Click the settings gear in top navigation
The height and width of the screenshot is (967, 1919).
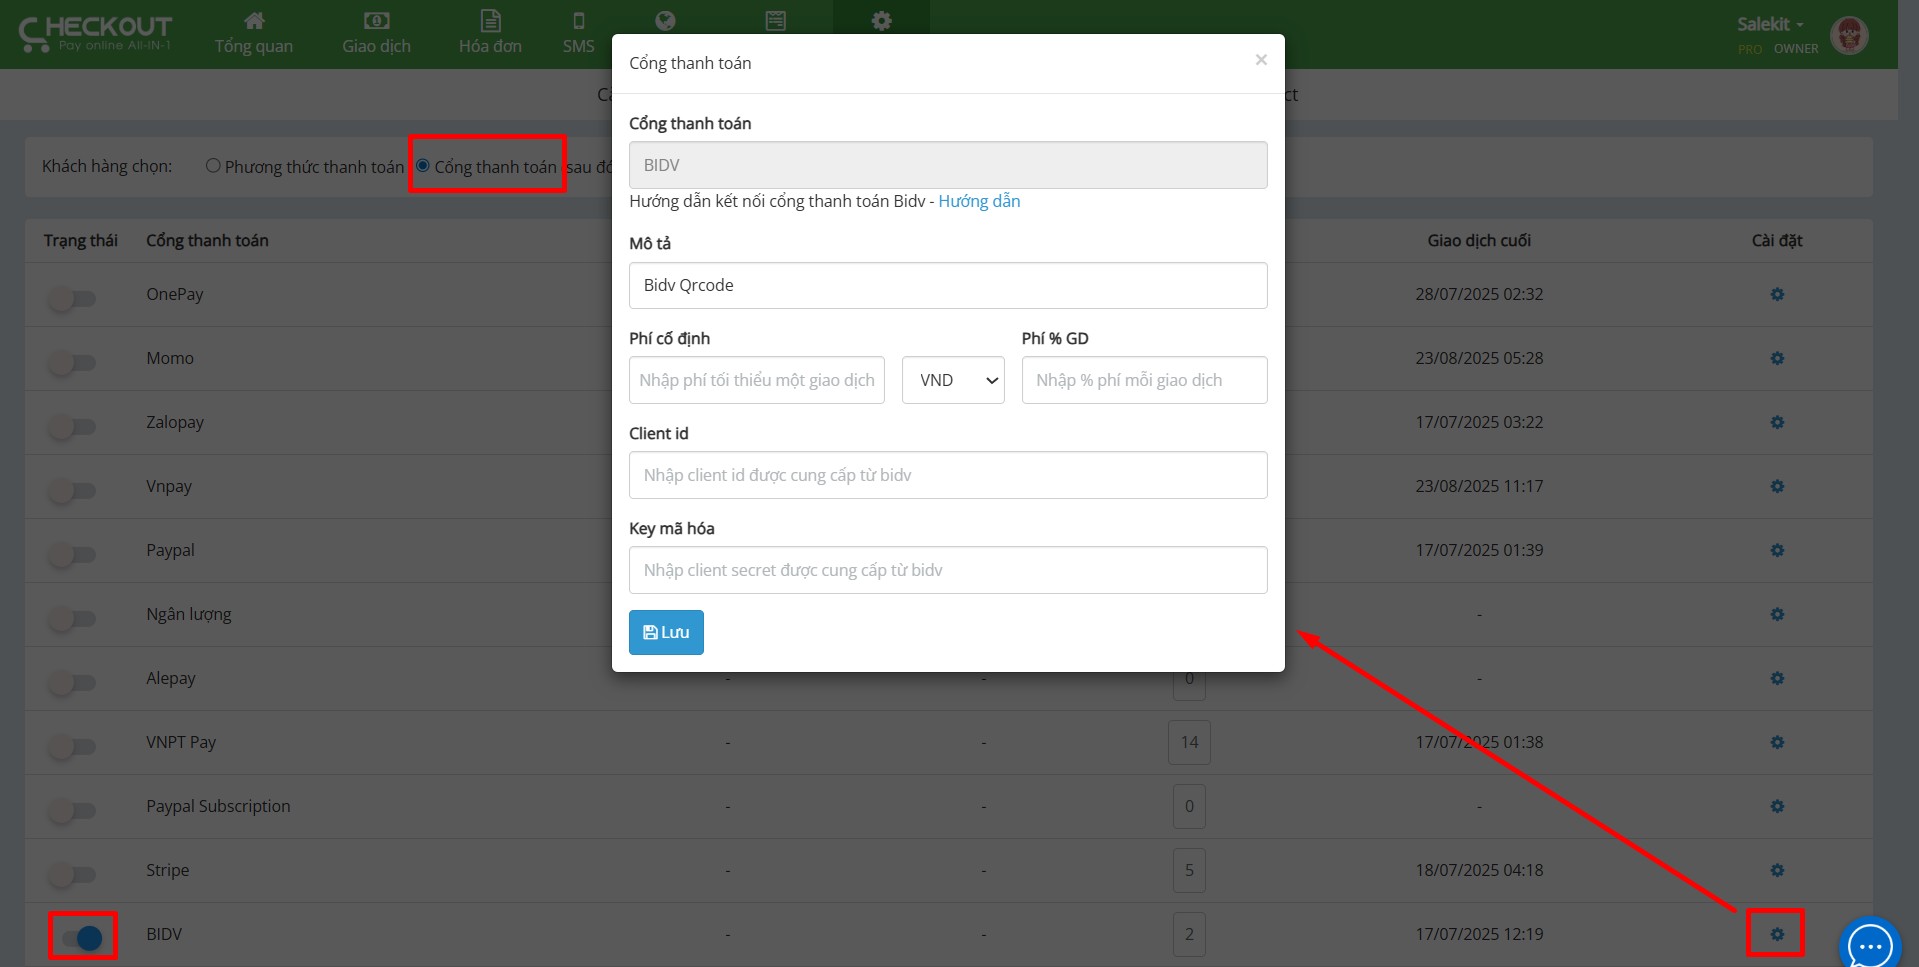(x=881, y=21)
